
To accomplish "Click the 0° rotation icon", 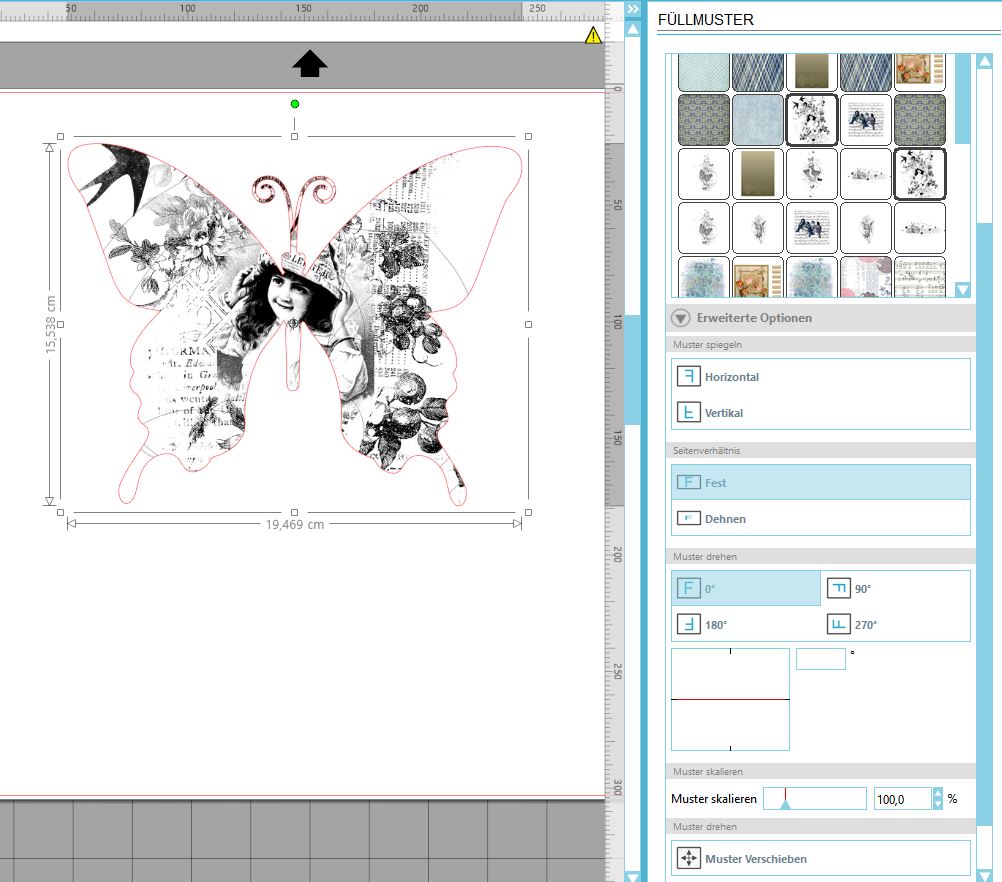I will (688, 588).
